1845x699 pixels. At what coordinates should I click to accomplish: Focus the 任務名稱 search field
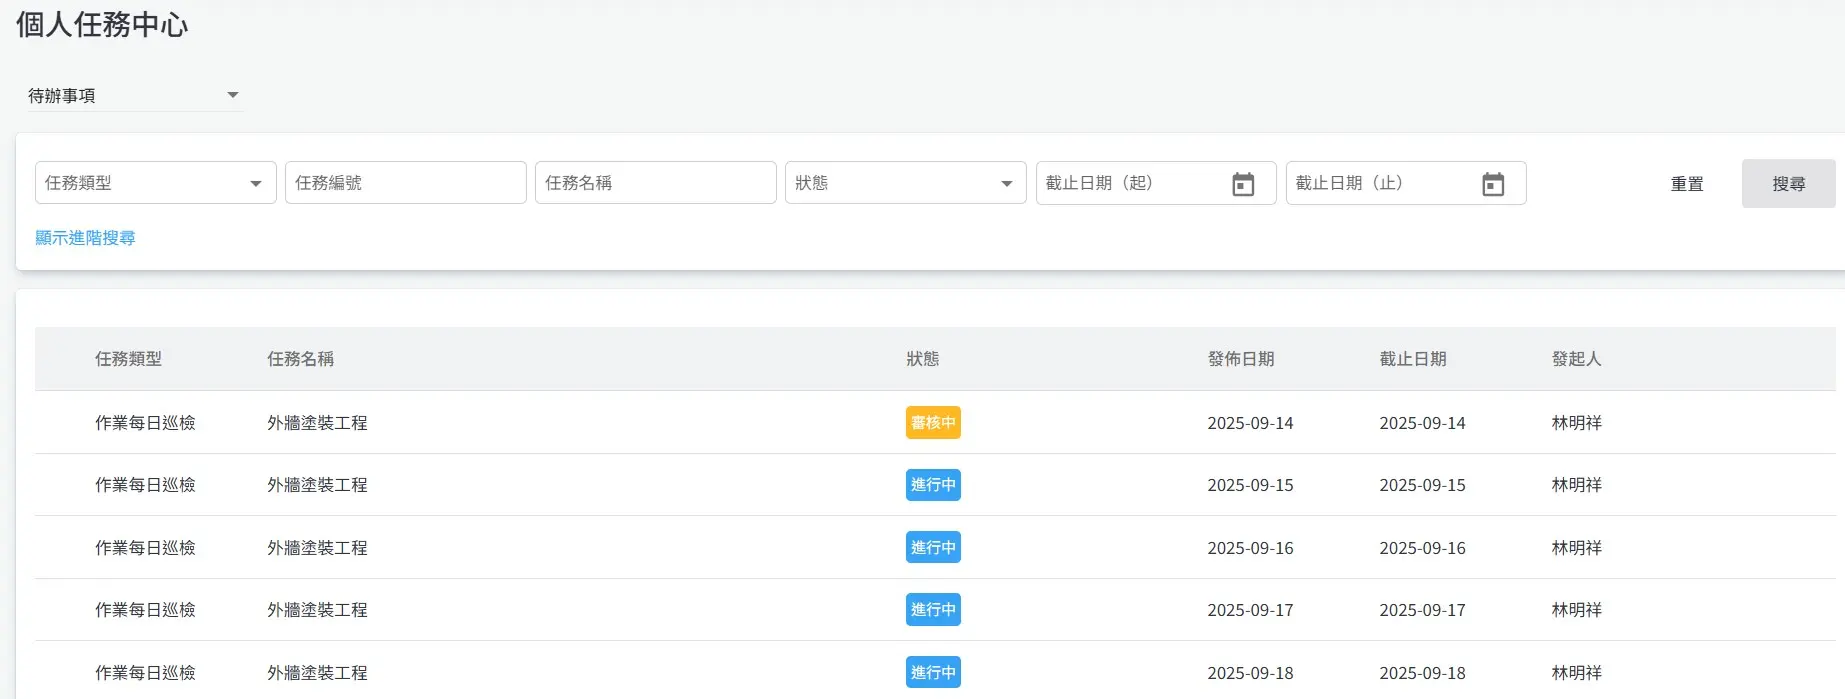click(655, 183)
